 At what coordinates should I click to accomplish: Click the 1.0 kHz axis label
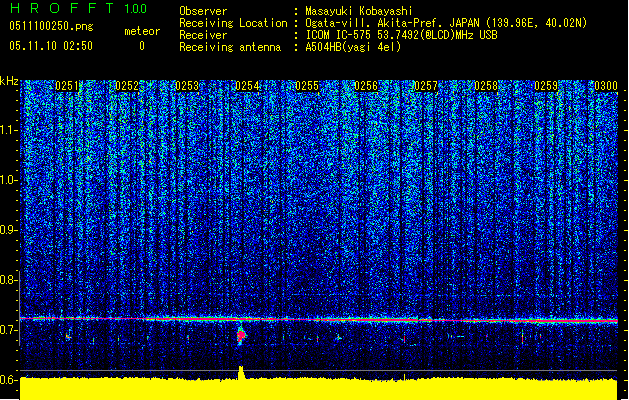pyautogui.click(x=8, y=180)
